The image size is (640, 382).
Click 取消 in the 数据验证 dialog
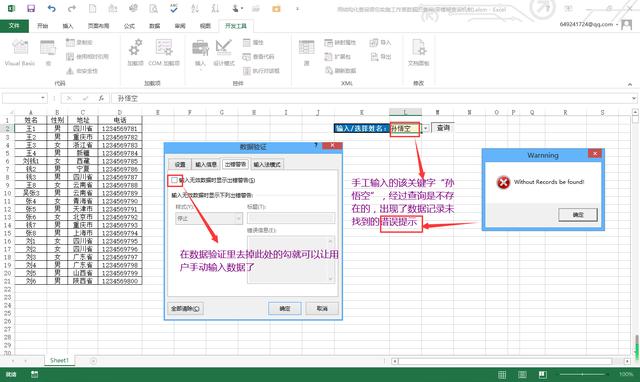[x=322, y=309]
